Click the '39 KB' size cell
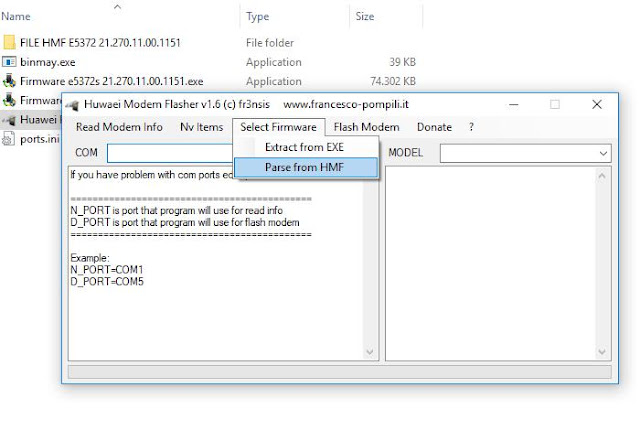Screen dimensions: 640x430 pyautogui.click(x=402, y=62)
